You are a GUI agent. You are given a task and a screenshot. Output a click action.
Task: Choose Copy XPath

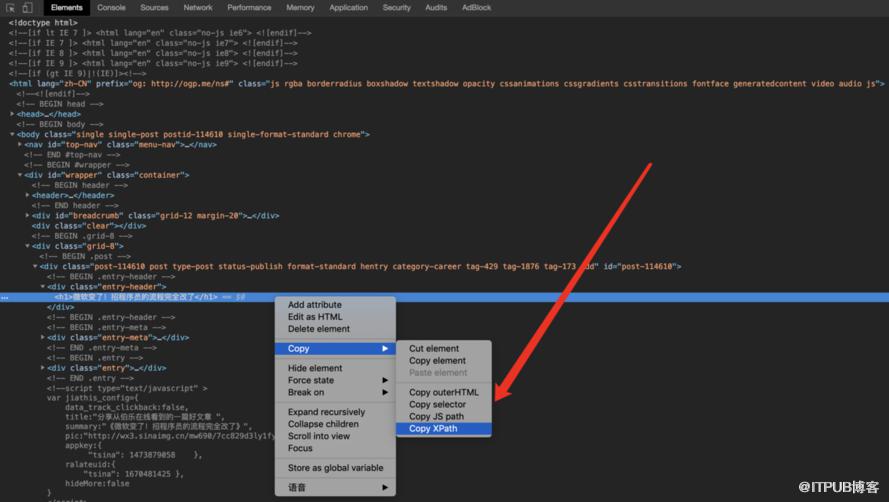coord(444,429)
